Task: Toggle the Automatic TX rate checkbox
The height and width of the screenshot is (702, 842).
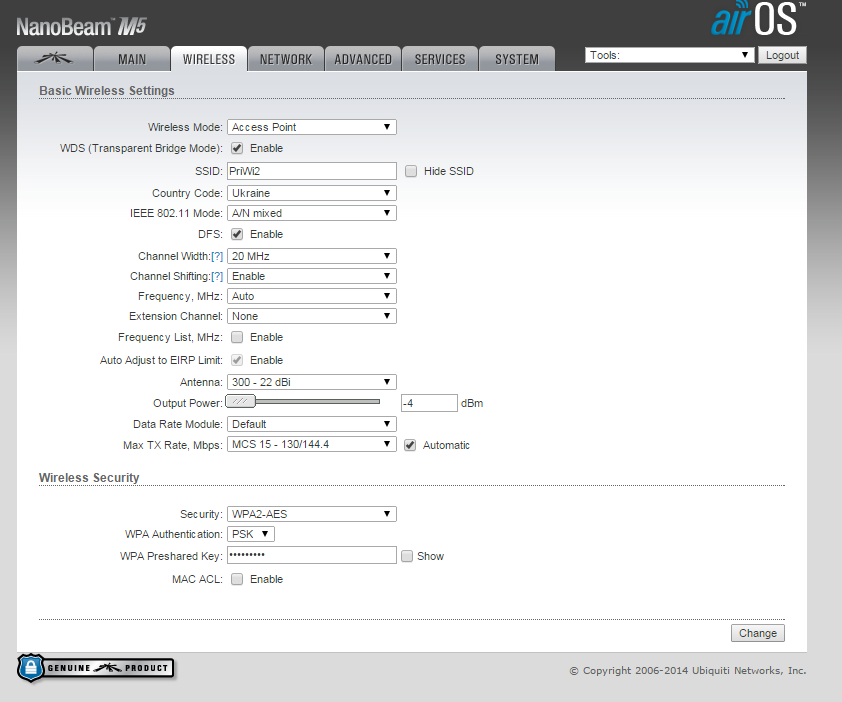Action: click(x=410, y=445)
